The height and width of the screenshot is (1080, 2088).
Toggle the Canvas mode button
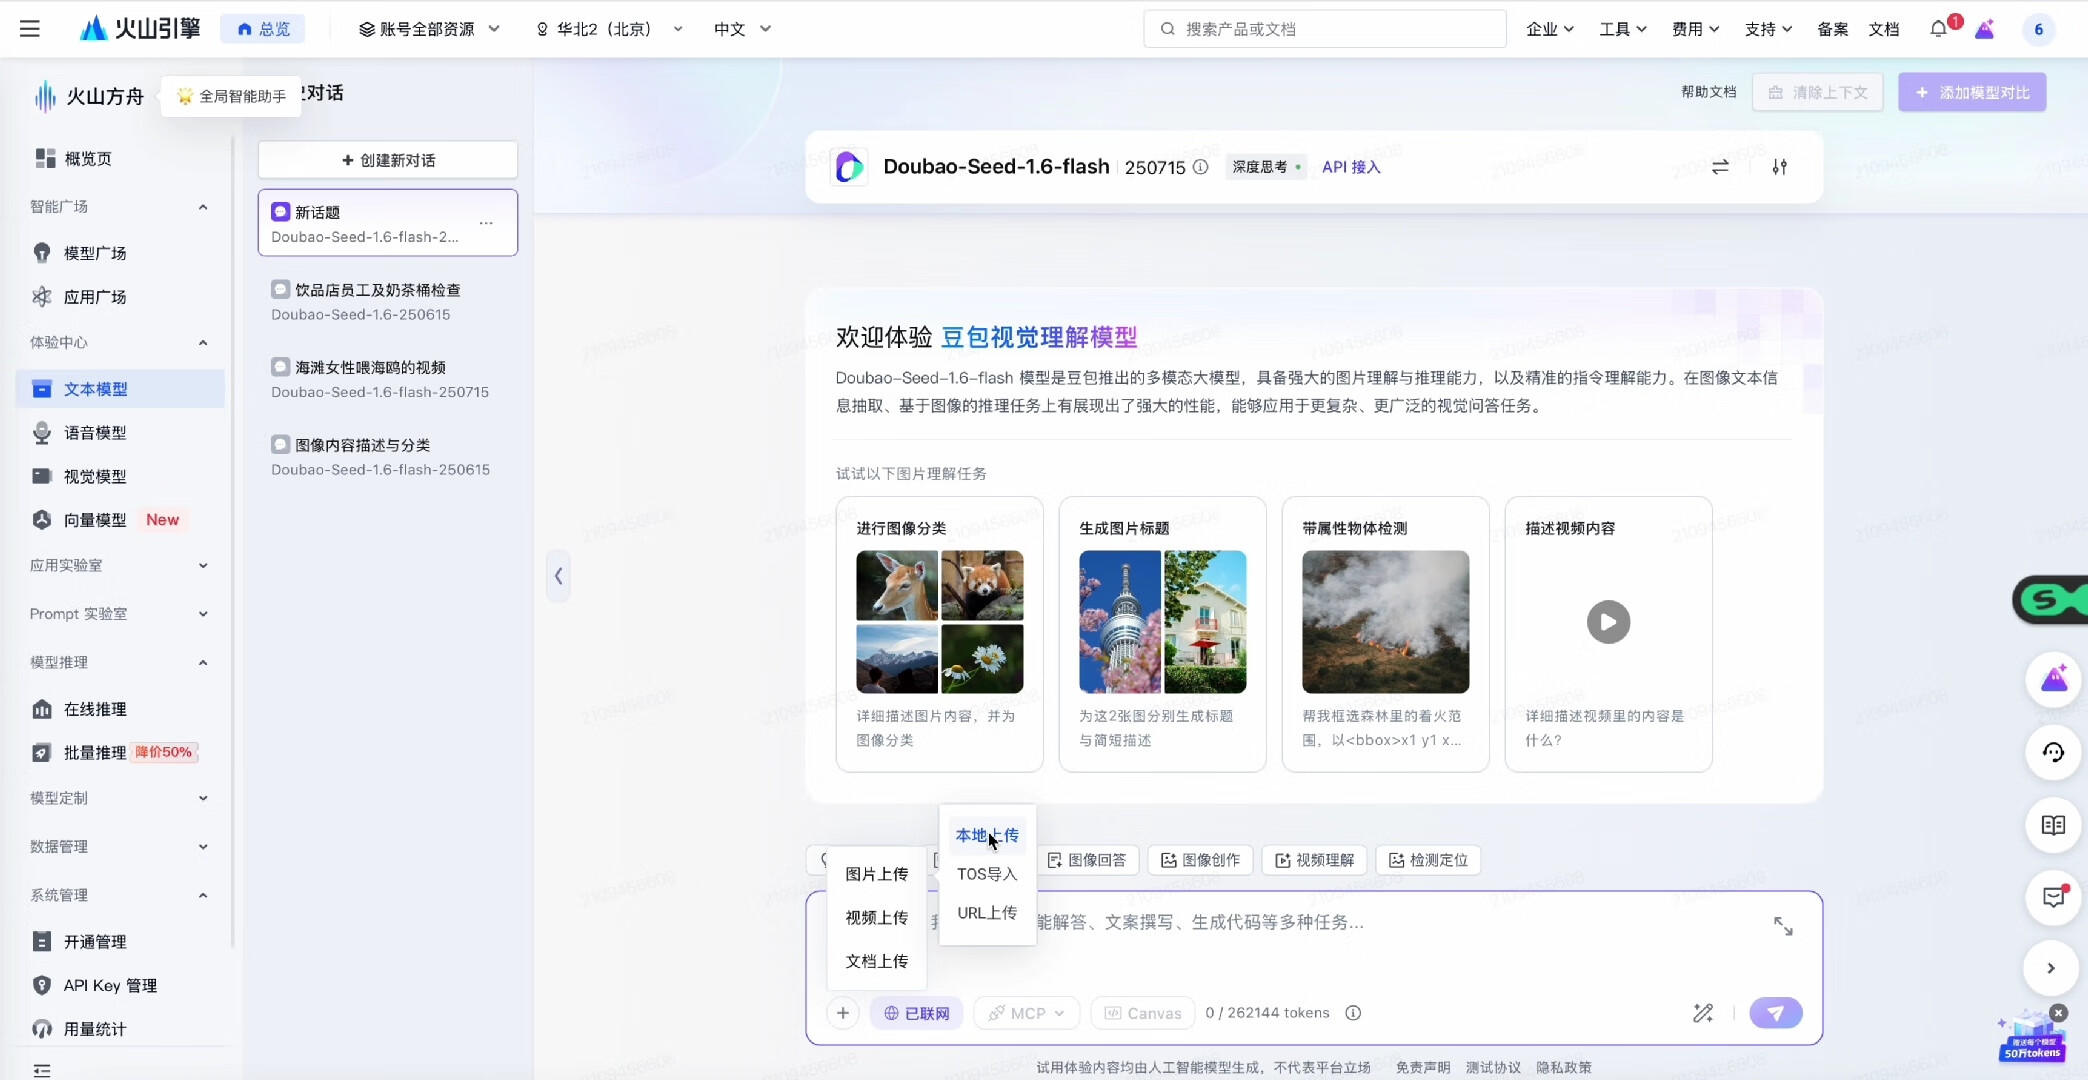[1143, 1013]
